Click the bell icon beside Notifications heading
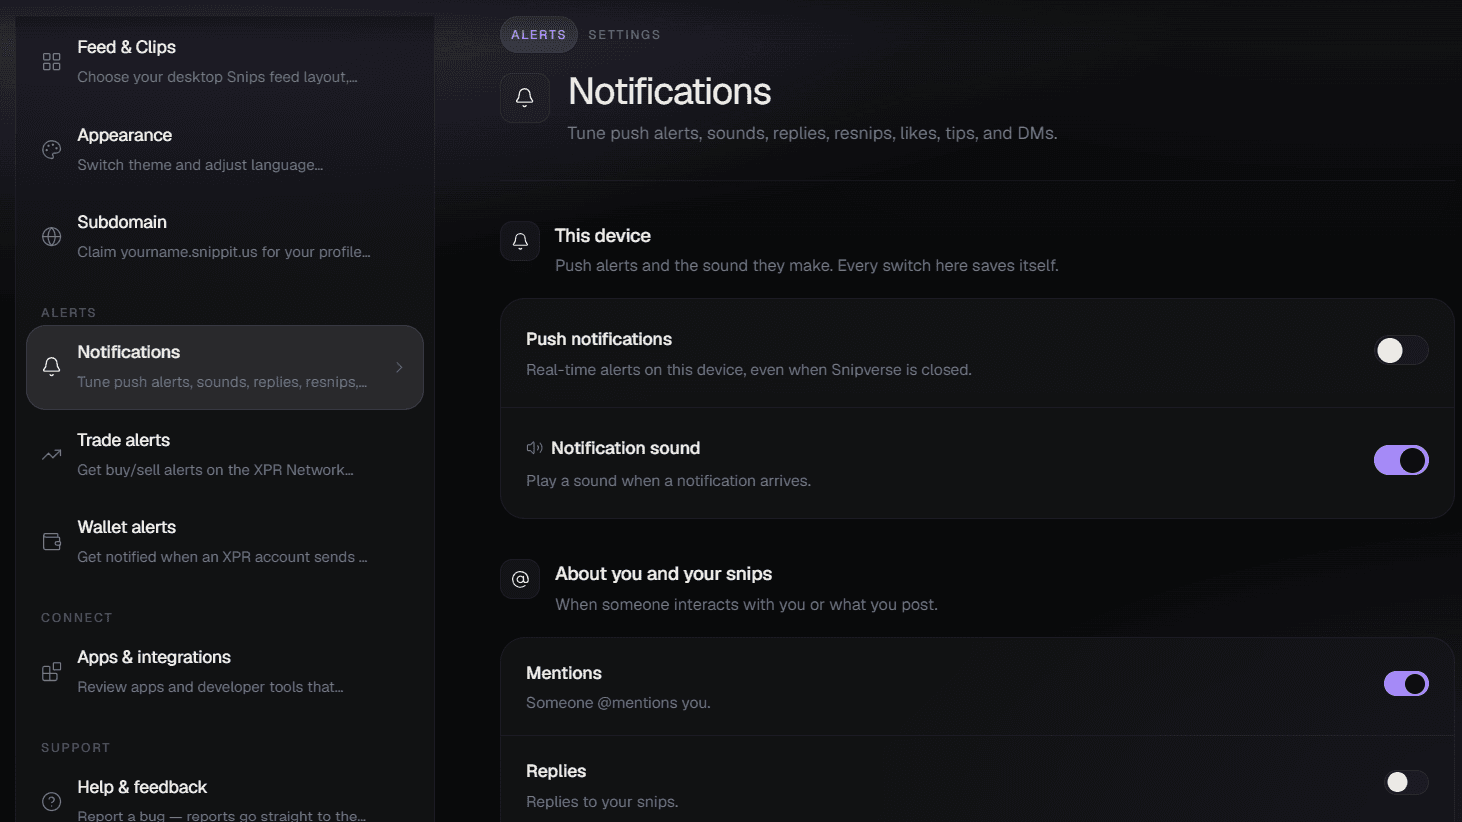1462x822 pixels. click(x=525, y=98)
